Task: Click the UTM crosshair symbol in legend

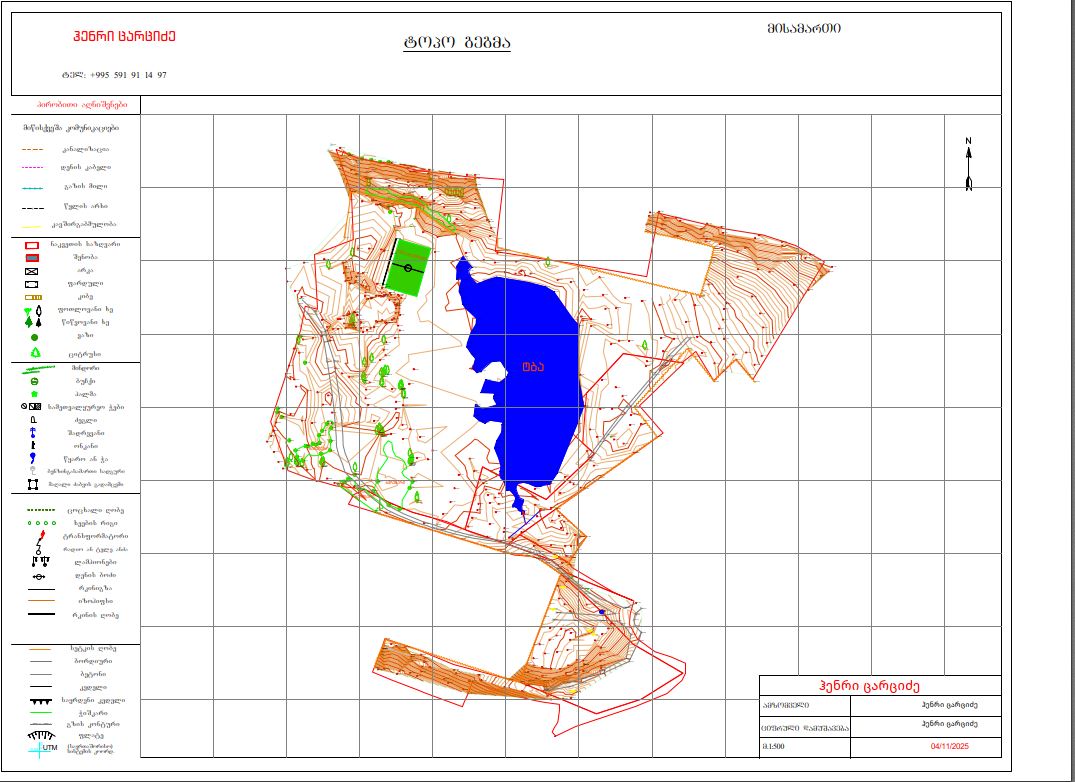Action: pos(39,748)
